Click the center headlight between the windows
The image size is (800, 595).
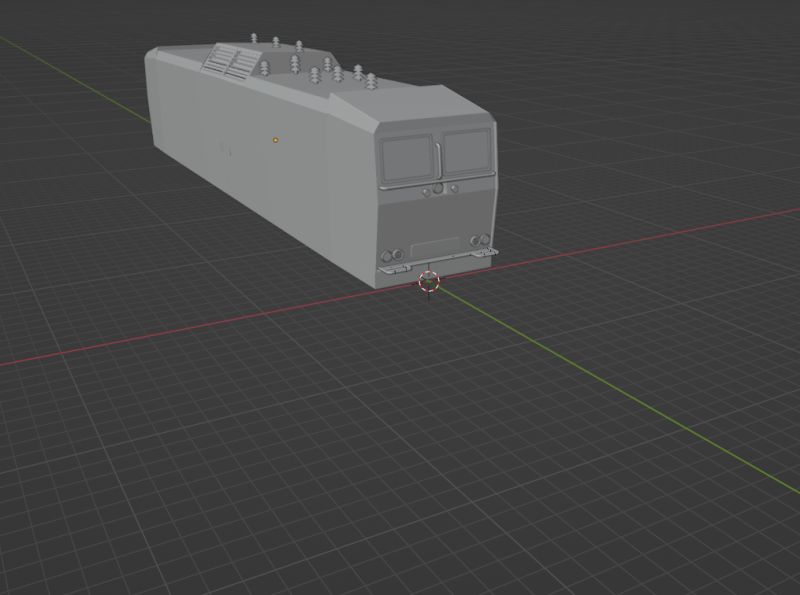pos(438,189)
